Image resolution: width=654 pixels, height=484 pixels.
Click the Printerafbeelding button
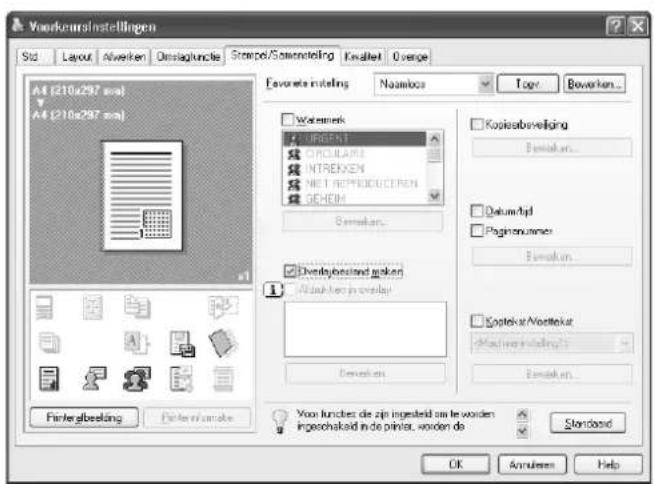click(84, 418)
